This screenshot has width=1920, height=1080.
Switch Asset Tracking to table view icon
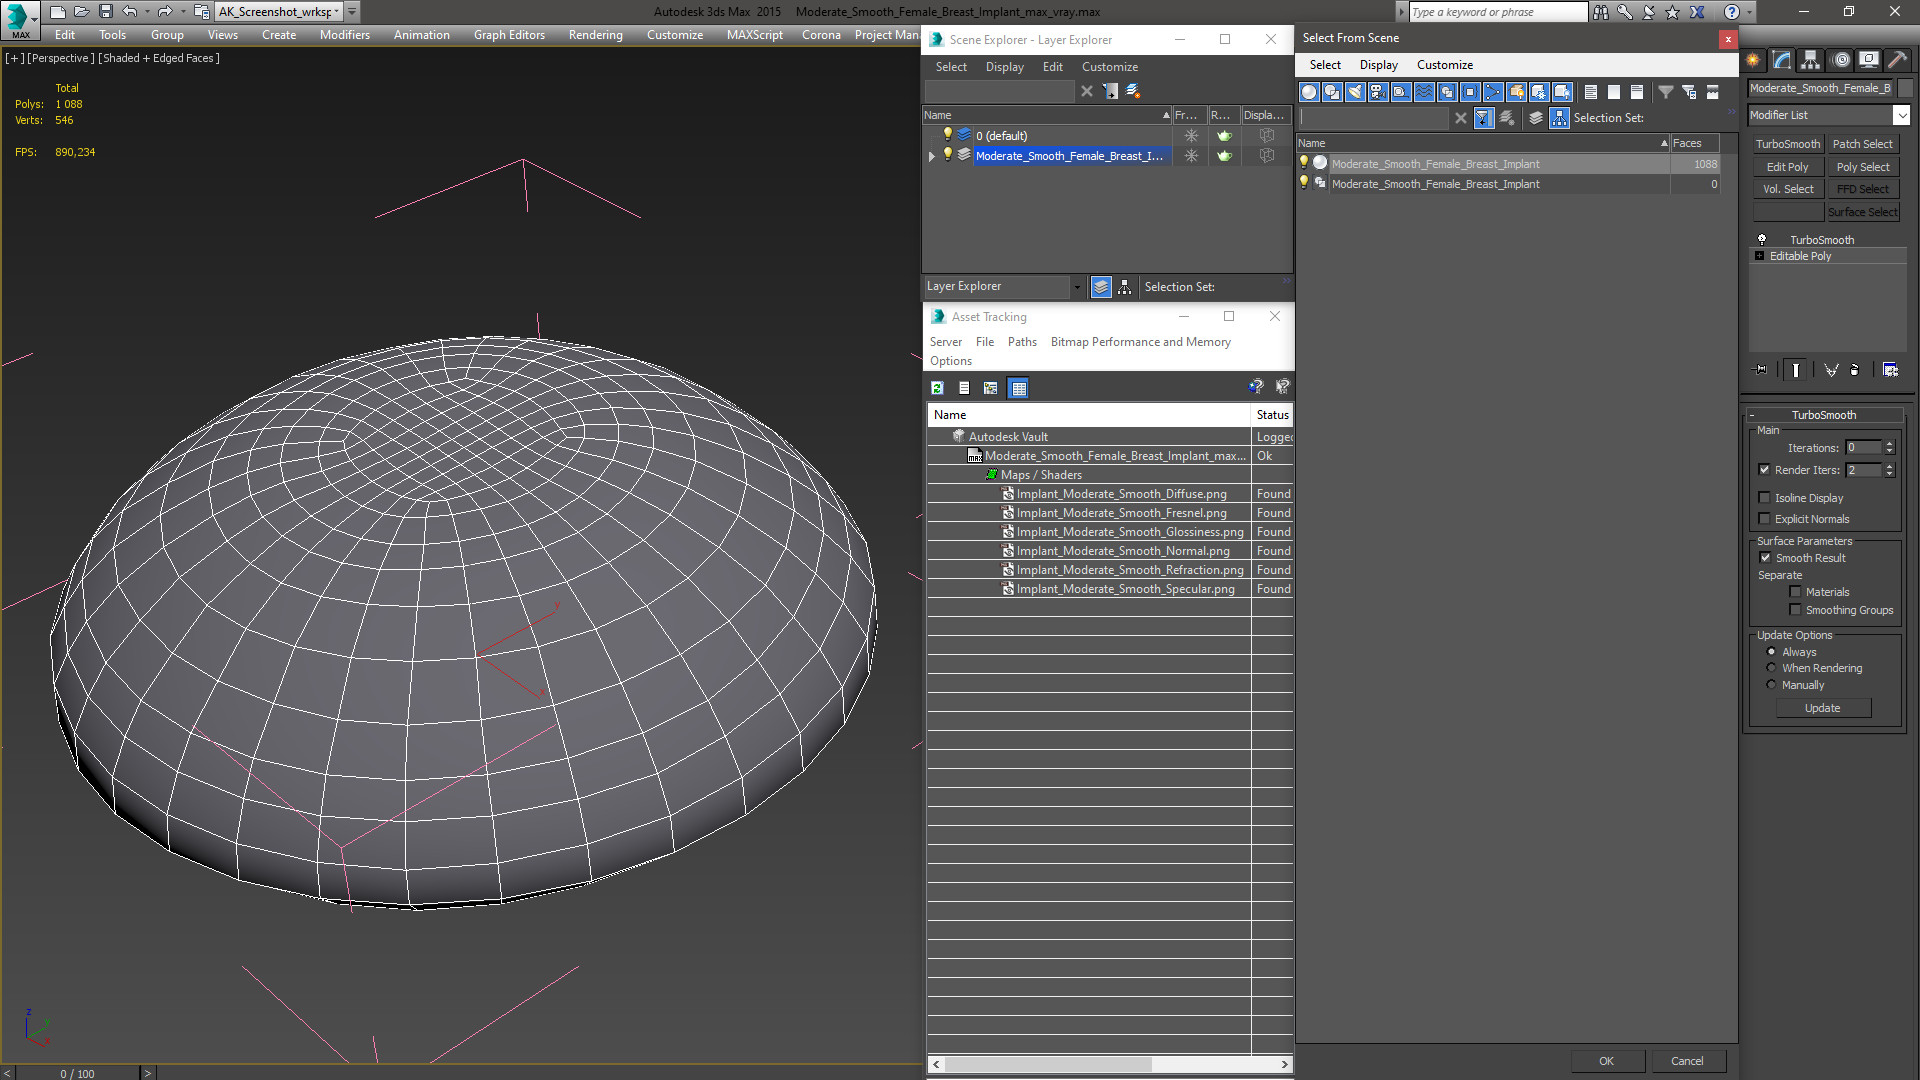(x=1018, y=388)
